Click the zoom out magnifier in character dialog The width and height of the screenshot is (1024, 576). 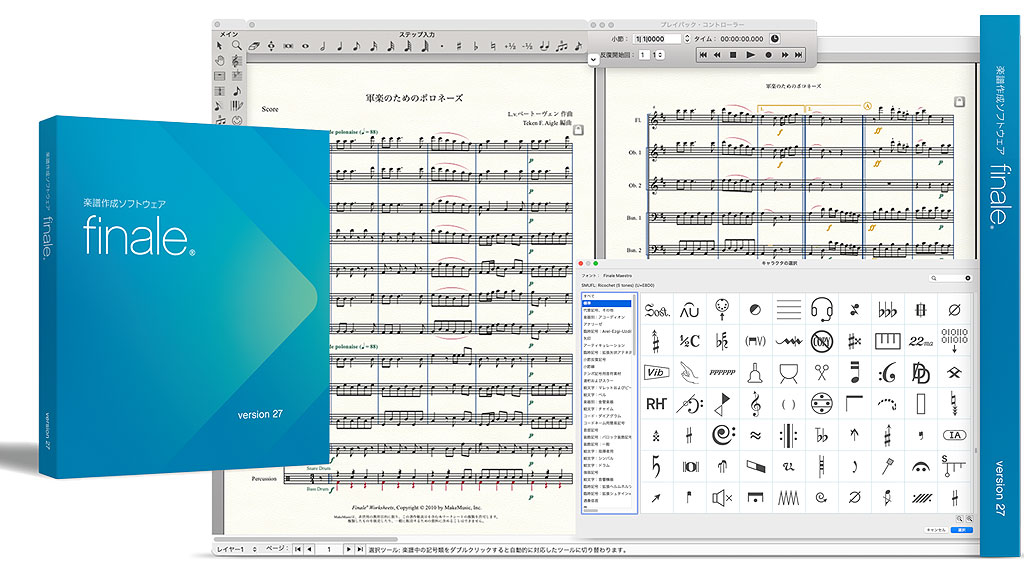point(959,519)
